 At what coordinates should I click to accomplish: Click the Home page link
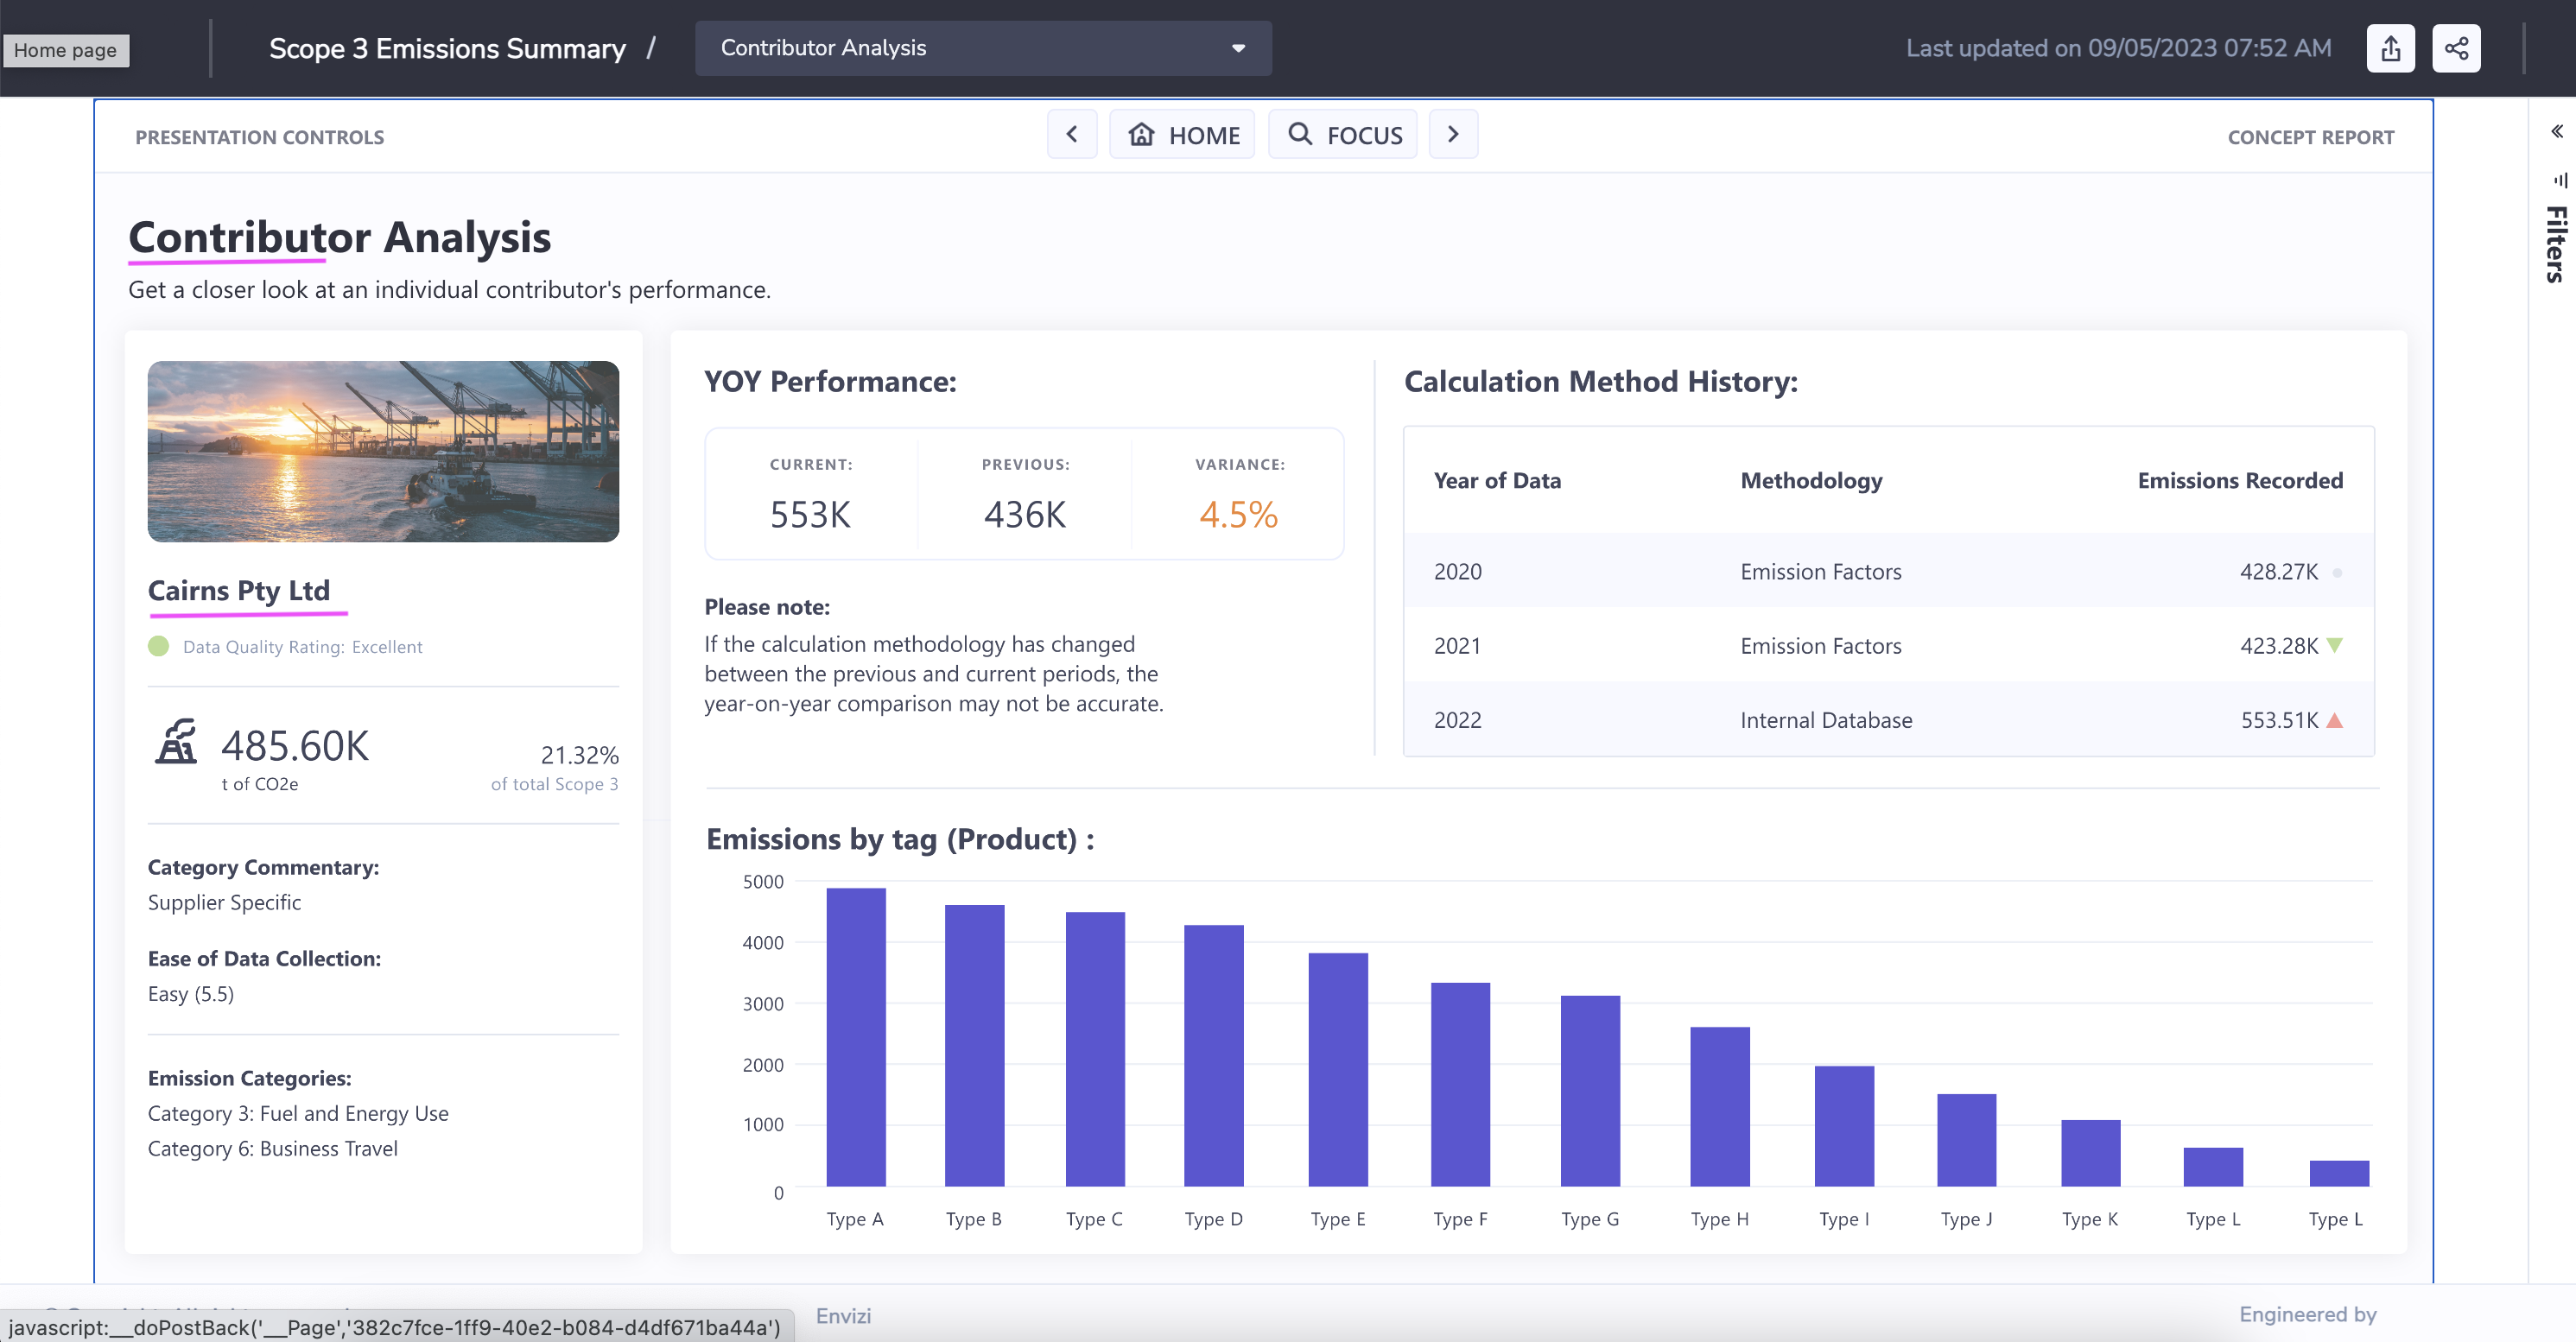(x=66, y=50)
